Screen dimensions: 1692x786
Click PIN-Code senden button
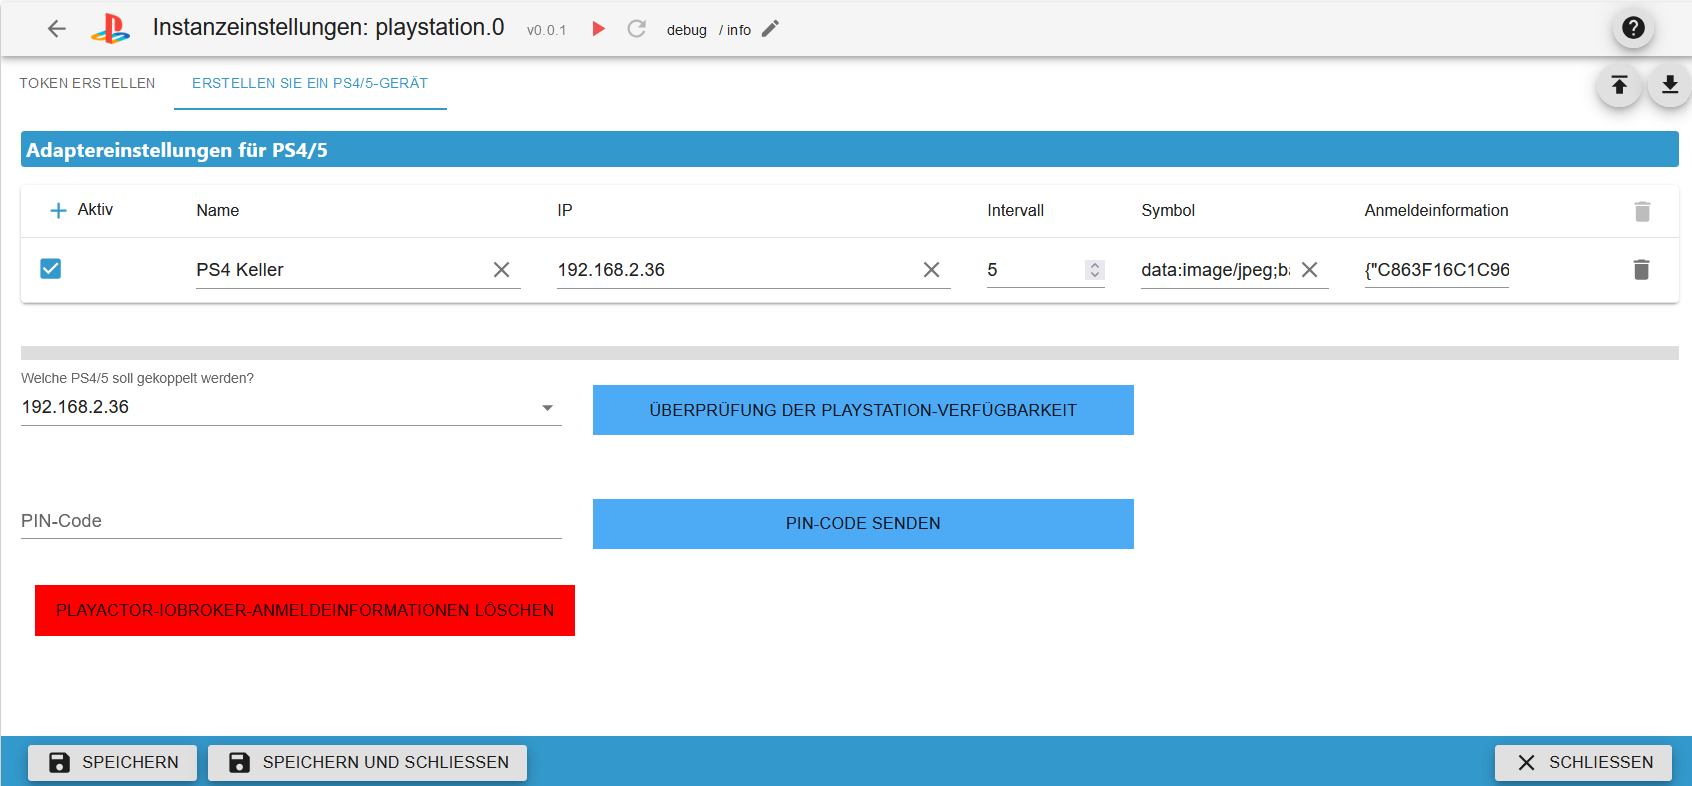863,524
